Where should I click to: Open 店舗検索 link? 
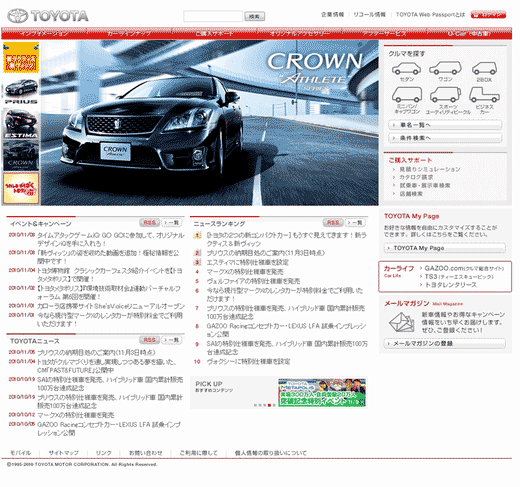(x=411, y=194)
